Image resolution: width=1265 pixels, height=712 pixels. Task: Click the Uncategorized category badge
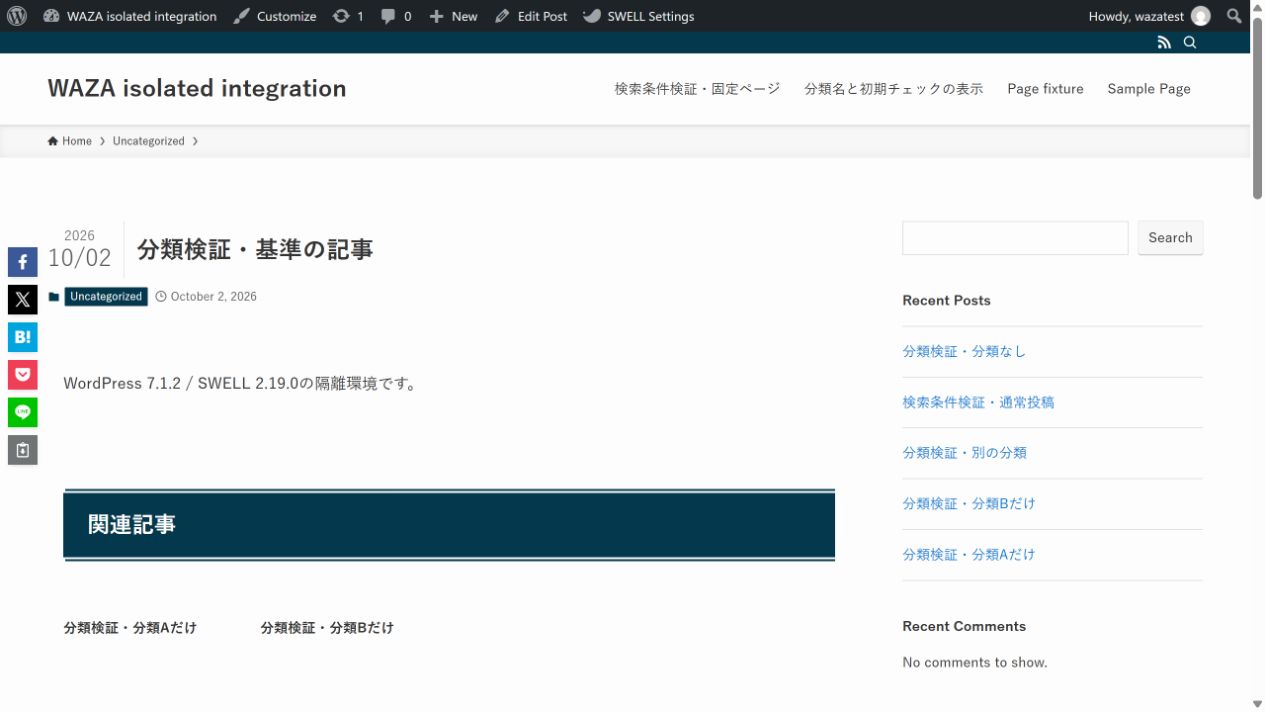[106, 296]
